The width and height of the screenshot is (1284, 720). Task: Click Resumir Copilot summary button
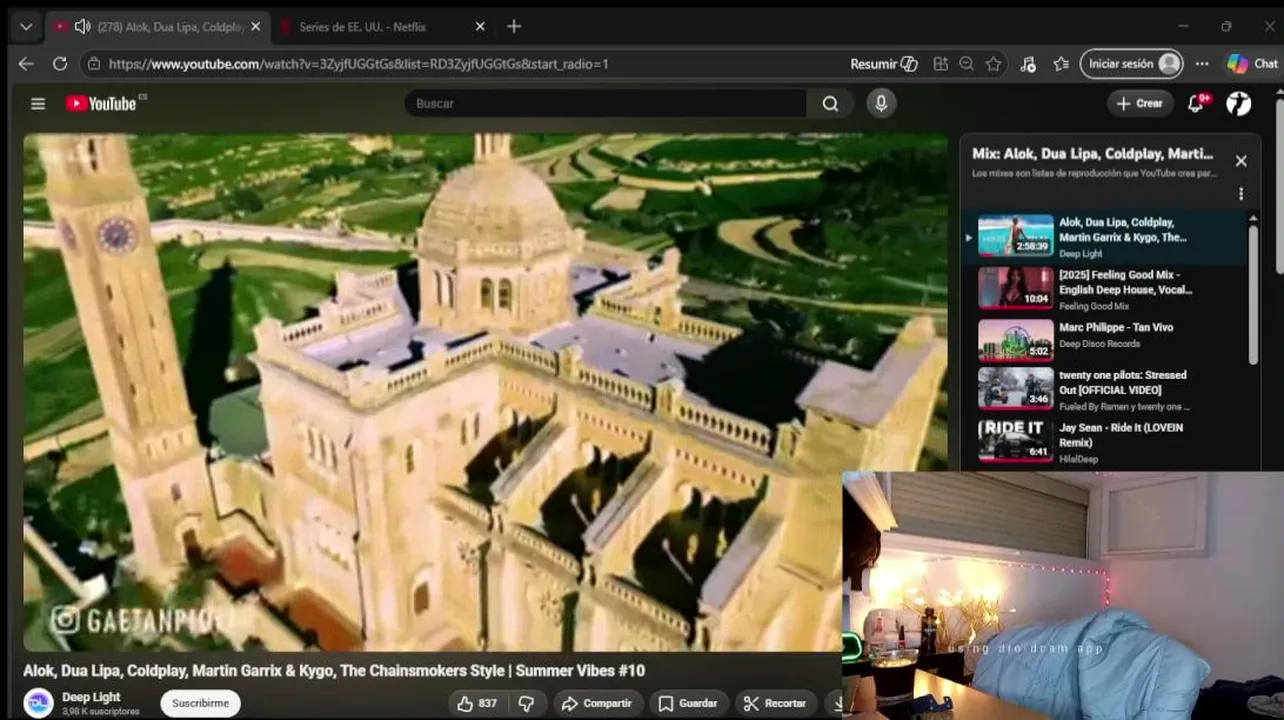click(x=884, y=64)
